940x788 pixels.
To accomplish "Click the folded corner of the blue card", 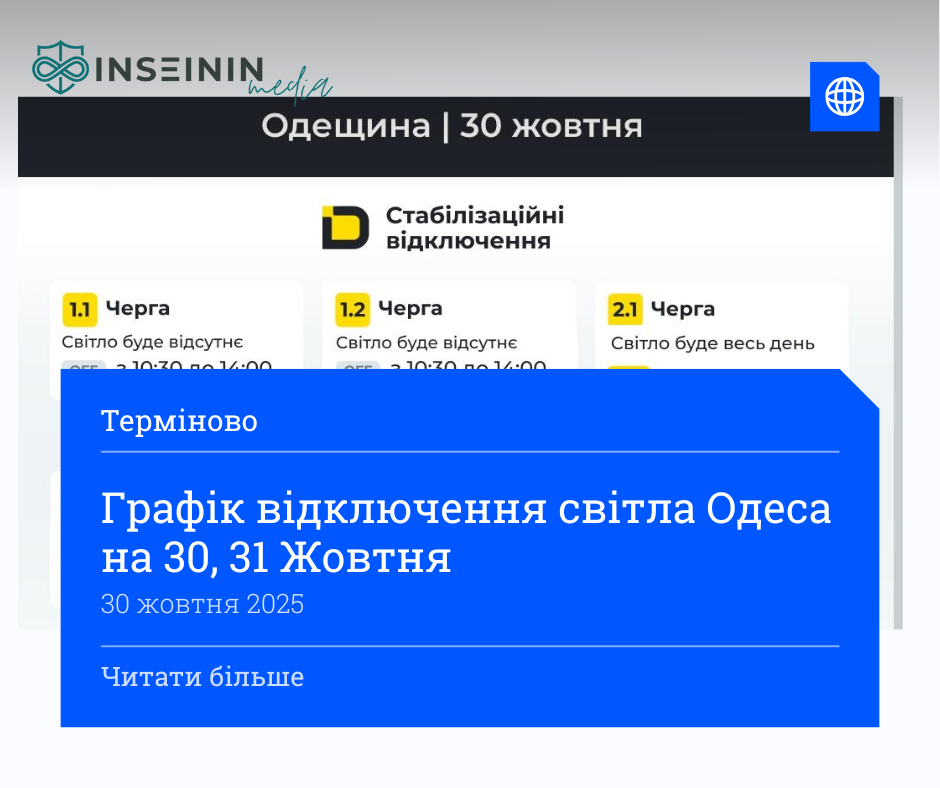I will click(x=860, y=383).
